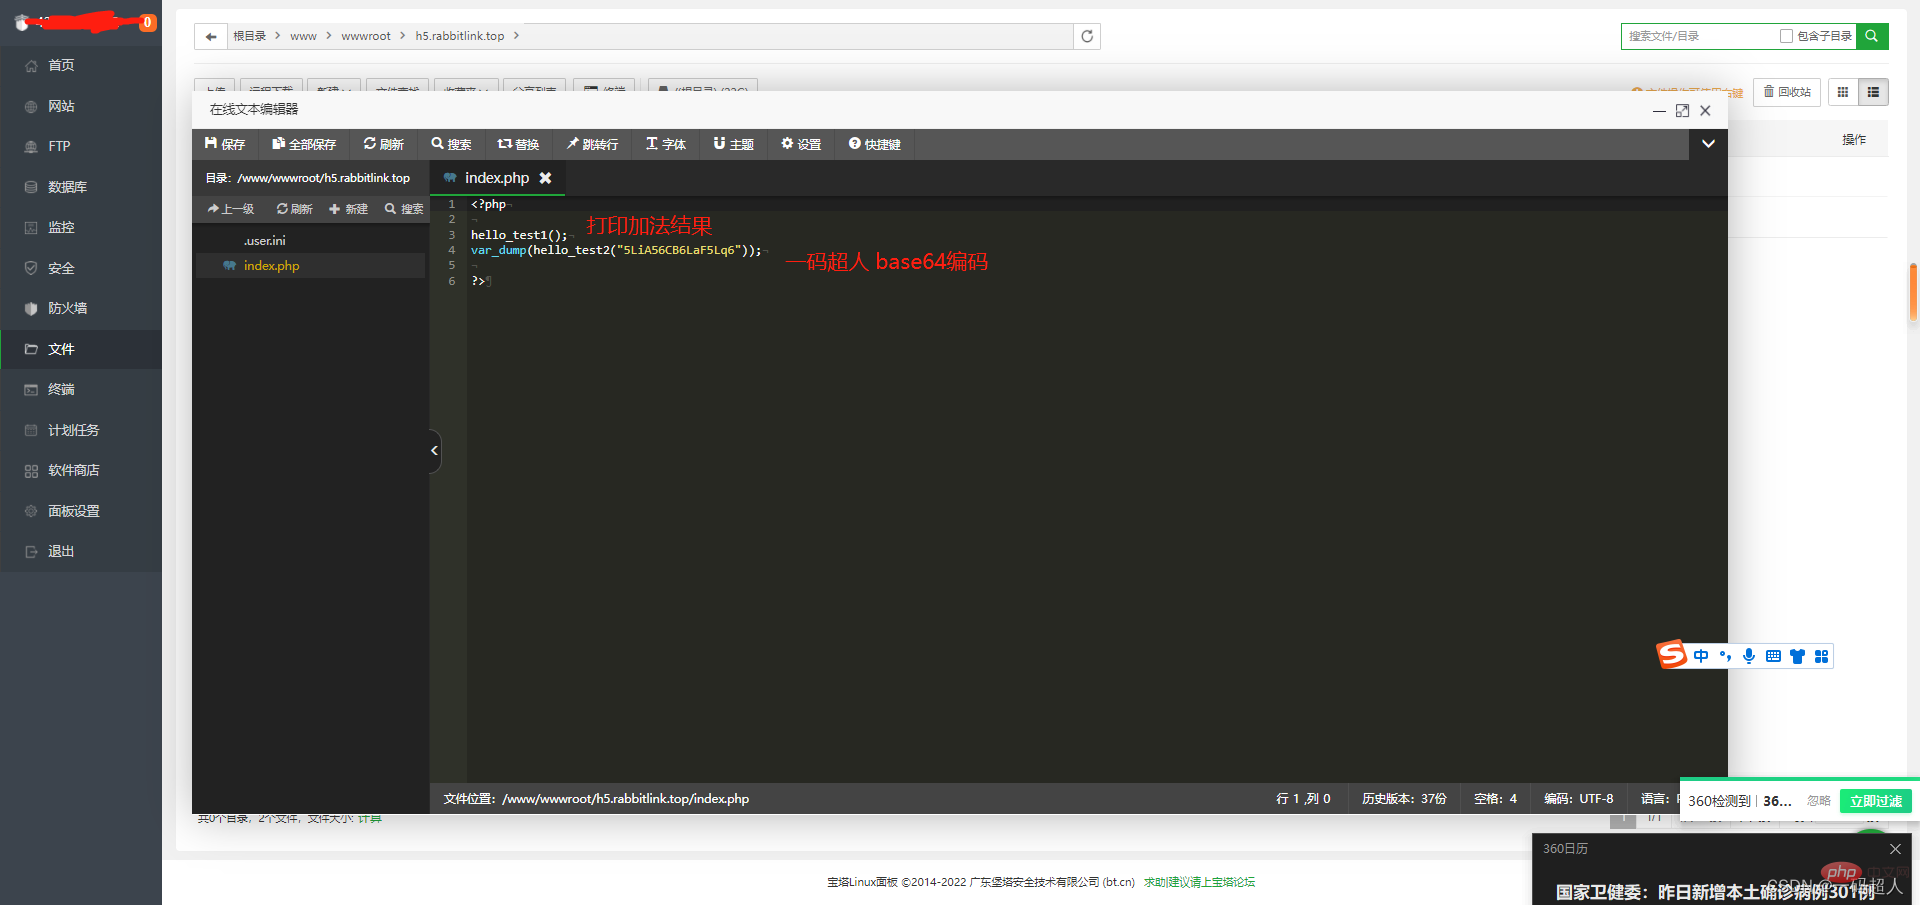The image size is (1920, 905).
Task: Click 搜索 in the file tree panel
Action: tap(404, 209)
